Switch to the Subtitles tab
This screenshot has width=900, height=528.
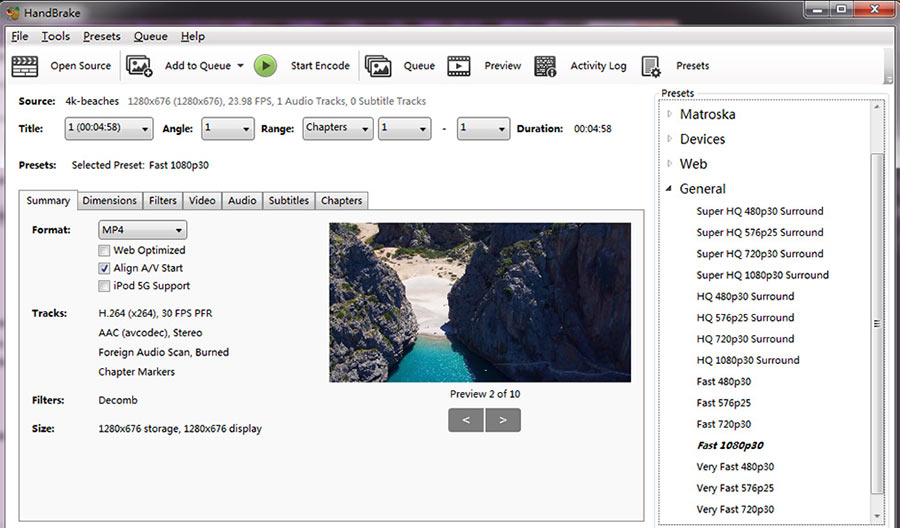point(289,200)
